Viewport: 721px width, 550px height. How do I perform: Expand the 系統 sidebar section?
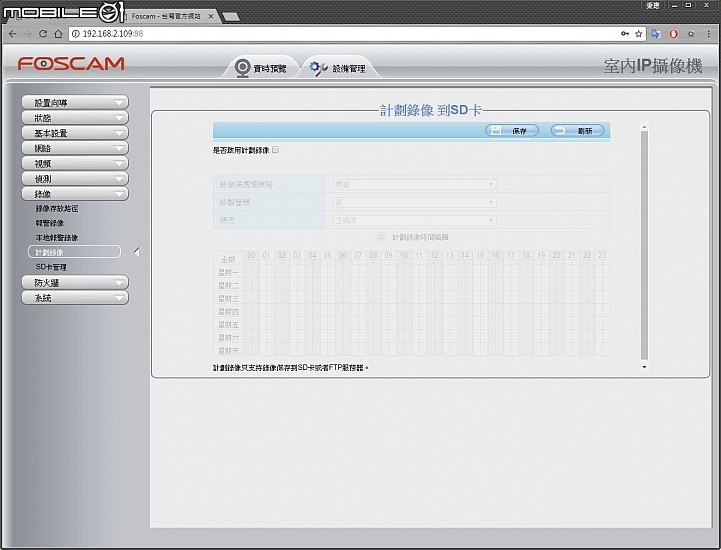coord(75,298)
